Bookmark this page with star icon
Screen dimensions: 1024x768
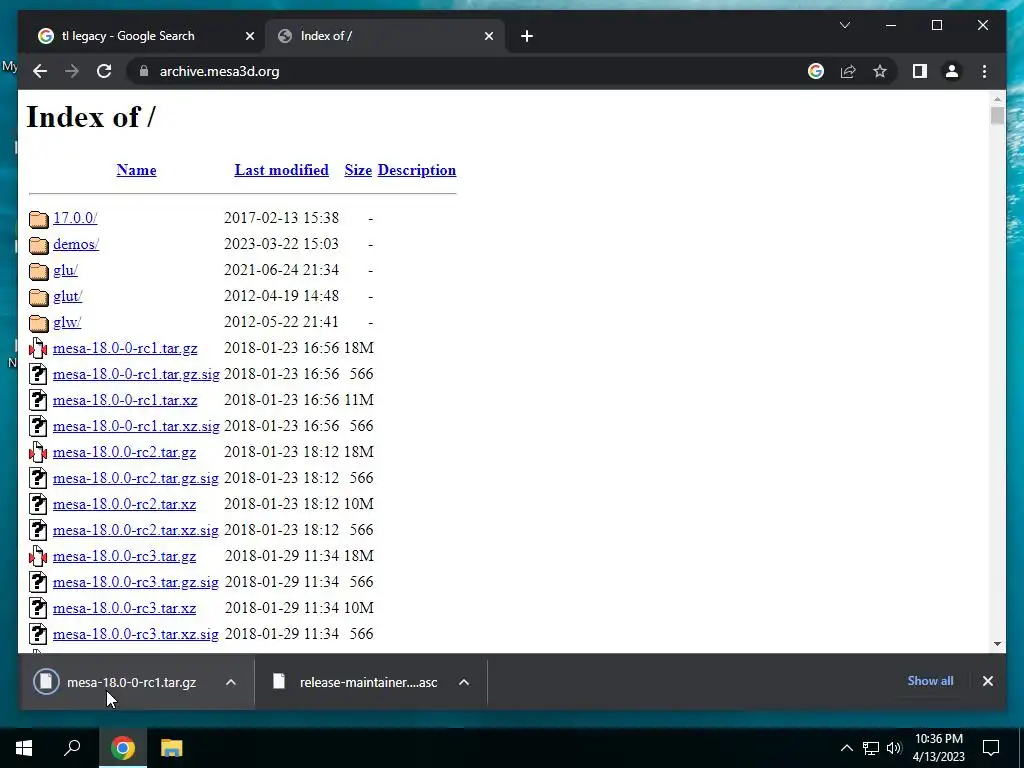click(x=880, y=71)
